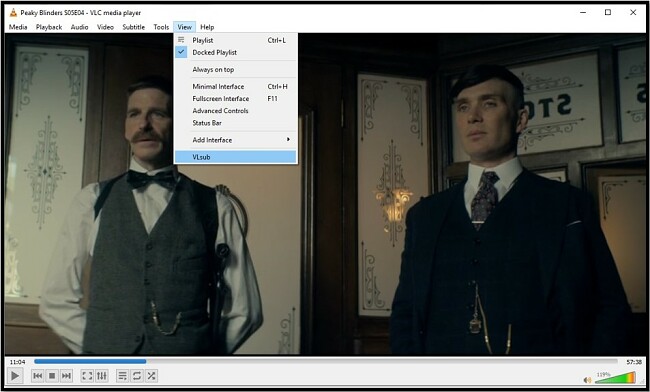The height and width of the screenshot is (392, 650).
Task: Enable Always on top
Action: [235, 70]
